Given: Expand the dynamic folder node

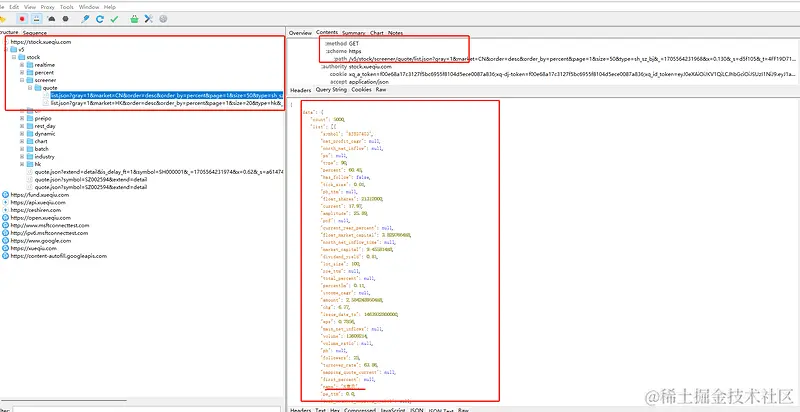Looking at the screenshot, I should pyautogui.click(x=22, y=134).
